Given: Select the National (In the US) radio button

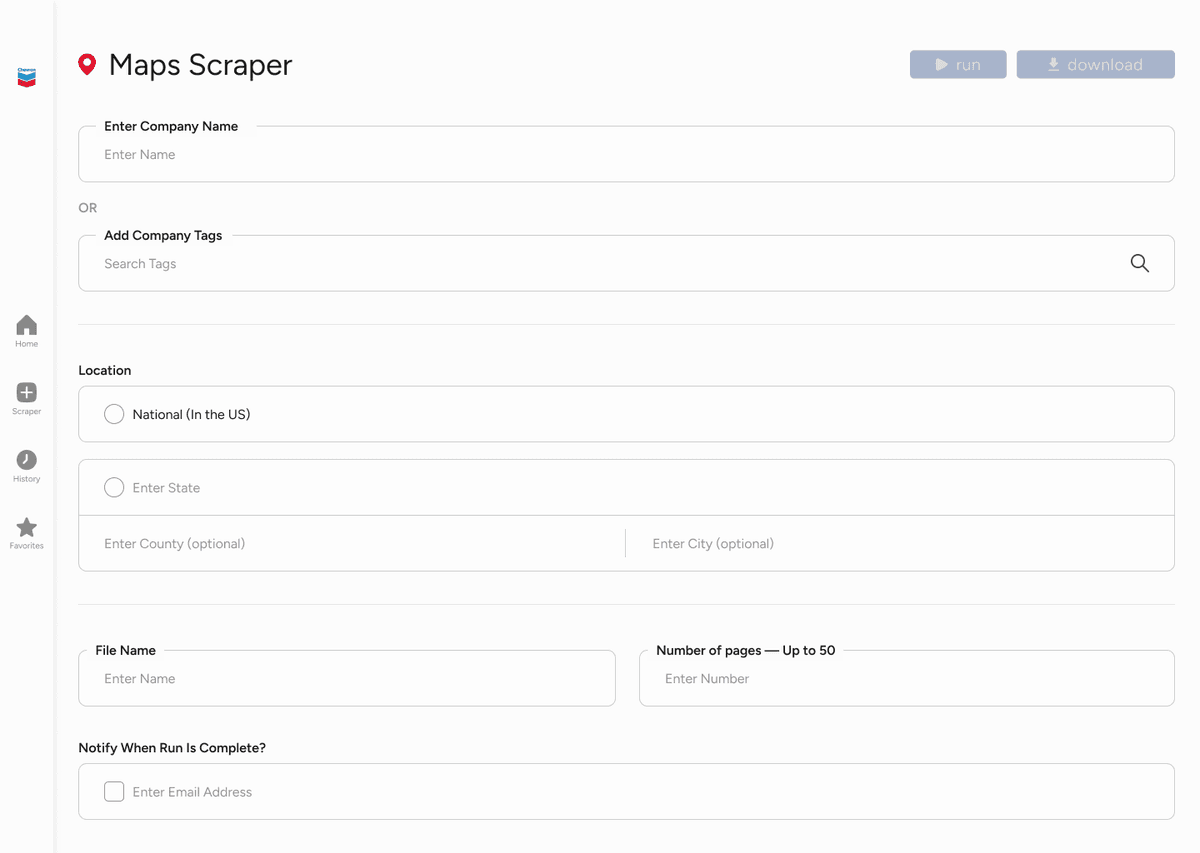Looking at the screenshot, I should click(x=113, y=413).
